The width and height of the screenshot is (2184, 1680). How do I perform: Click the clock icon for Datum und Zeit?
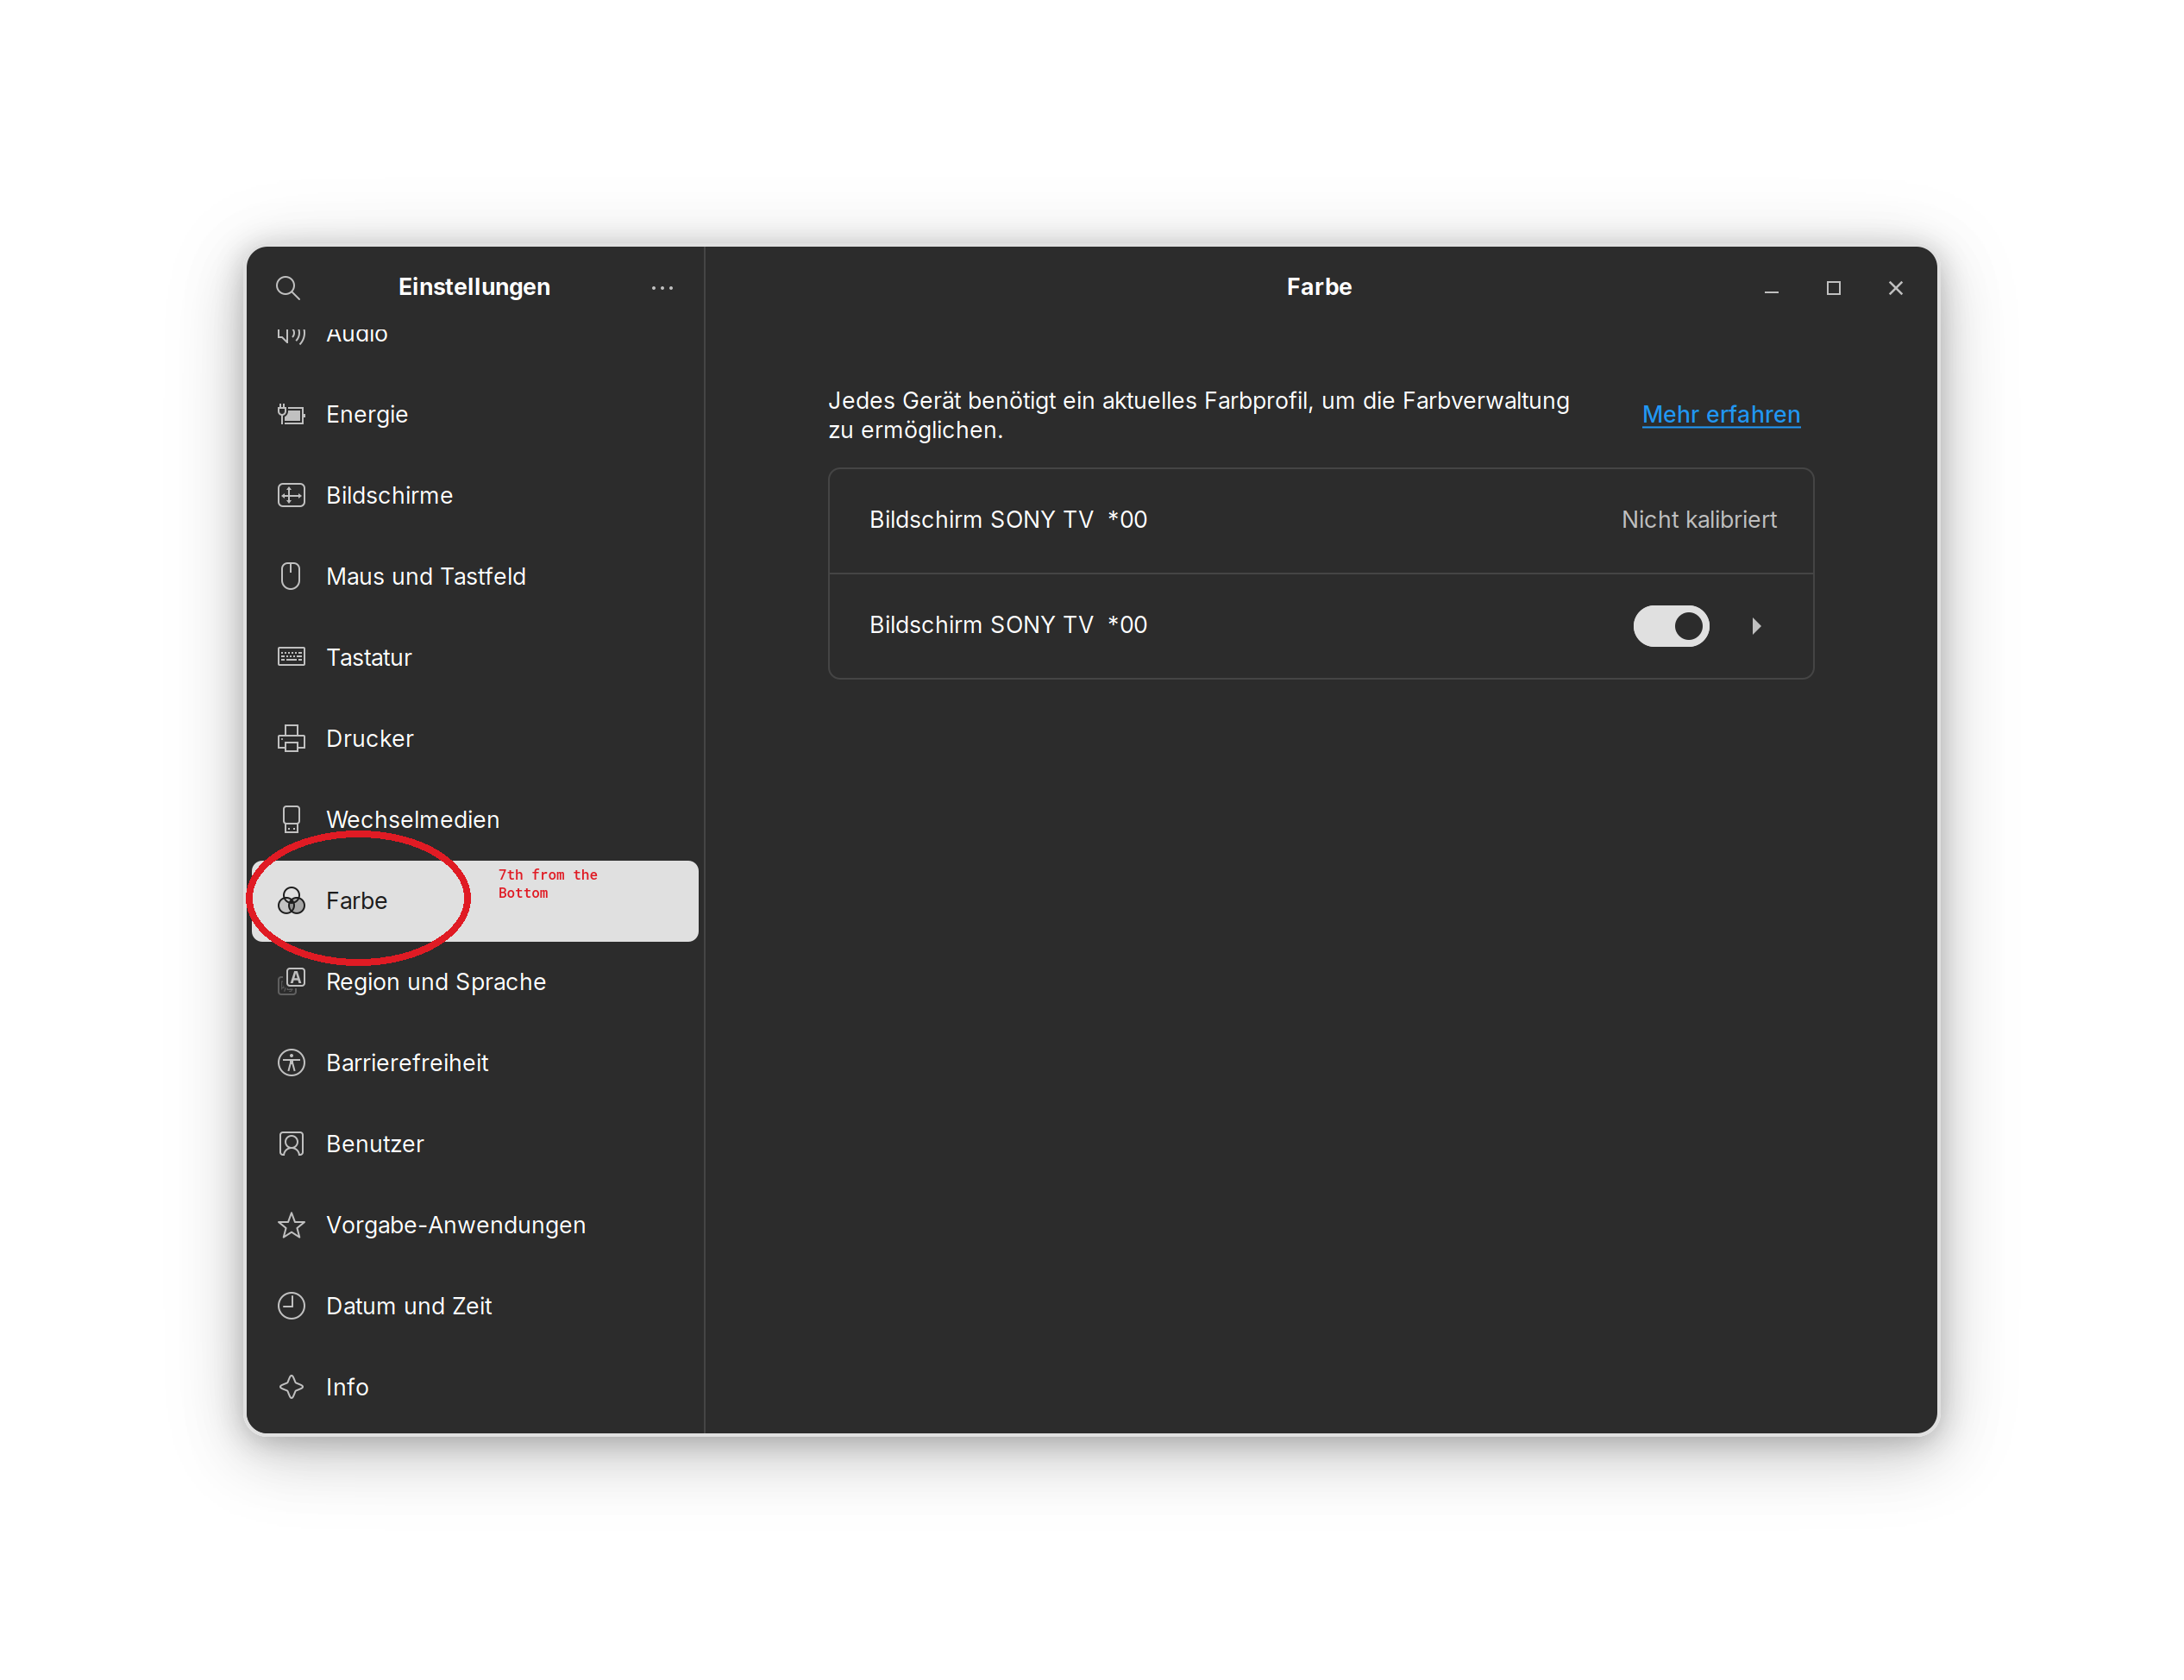coord(291,1306)
